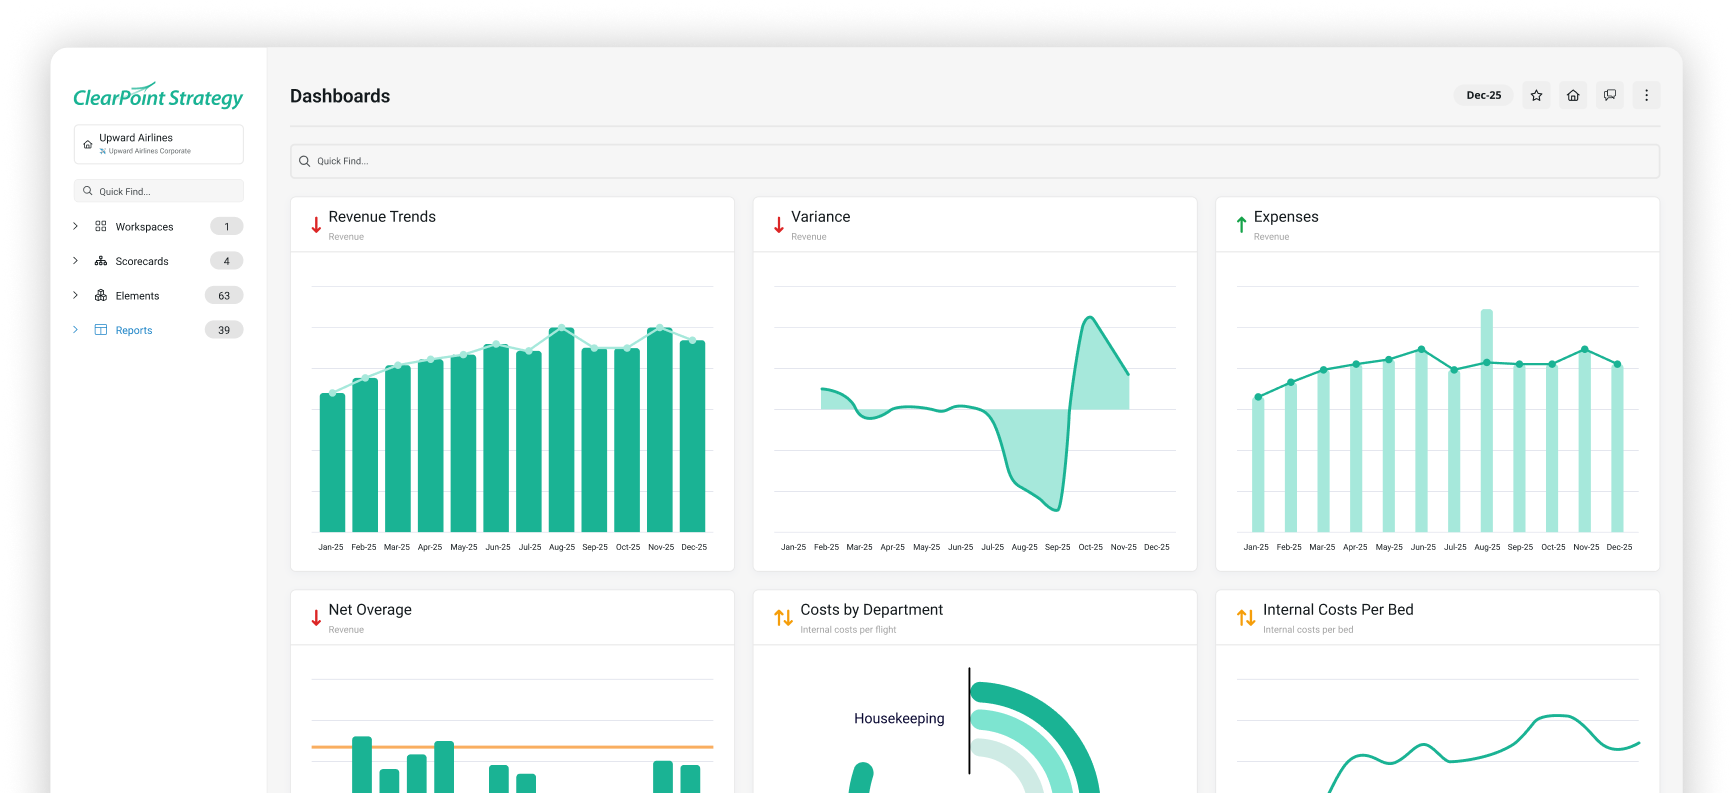Open the Elements menu item
Image resolution: width=1733 pixels, height=793 pixels.
(x=137, y=296)
